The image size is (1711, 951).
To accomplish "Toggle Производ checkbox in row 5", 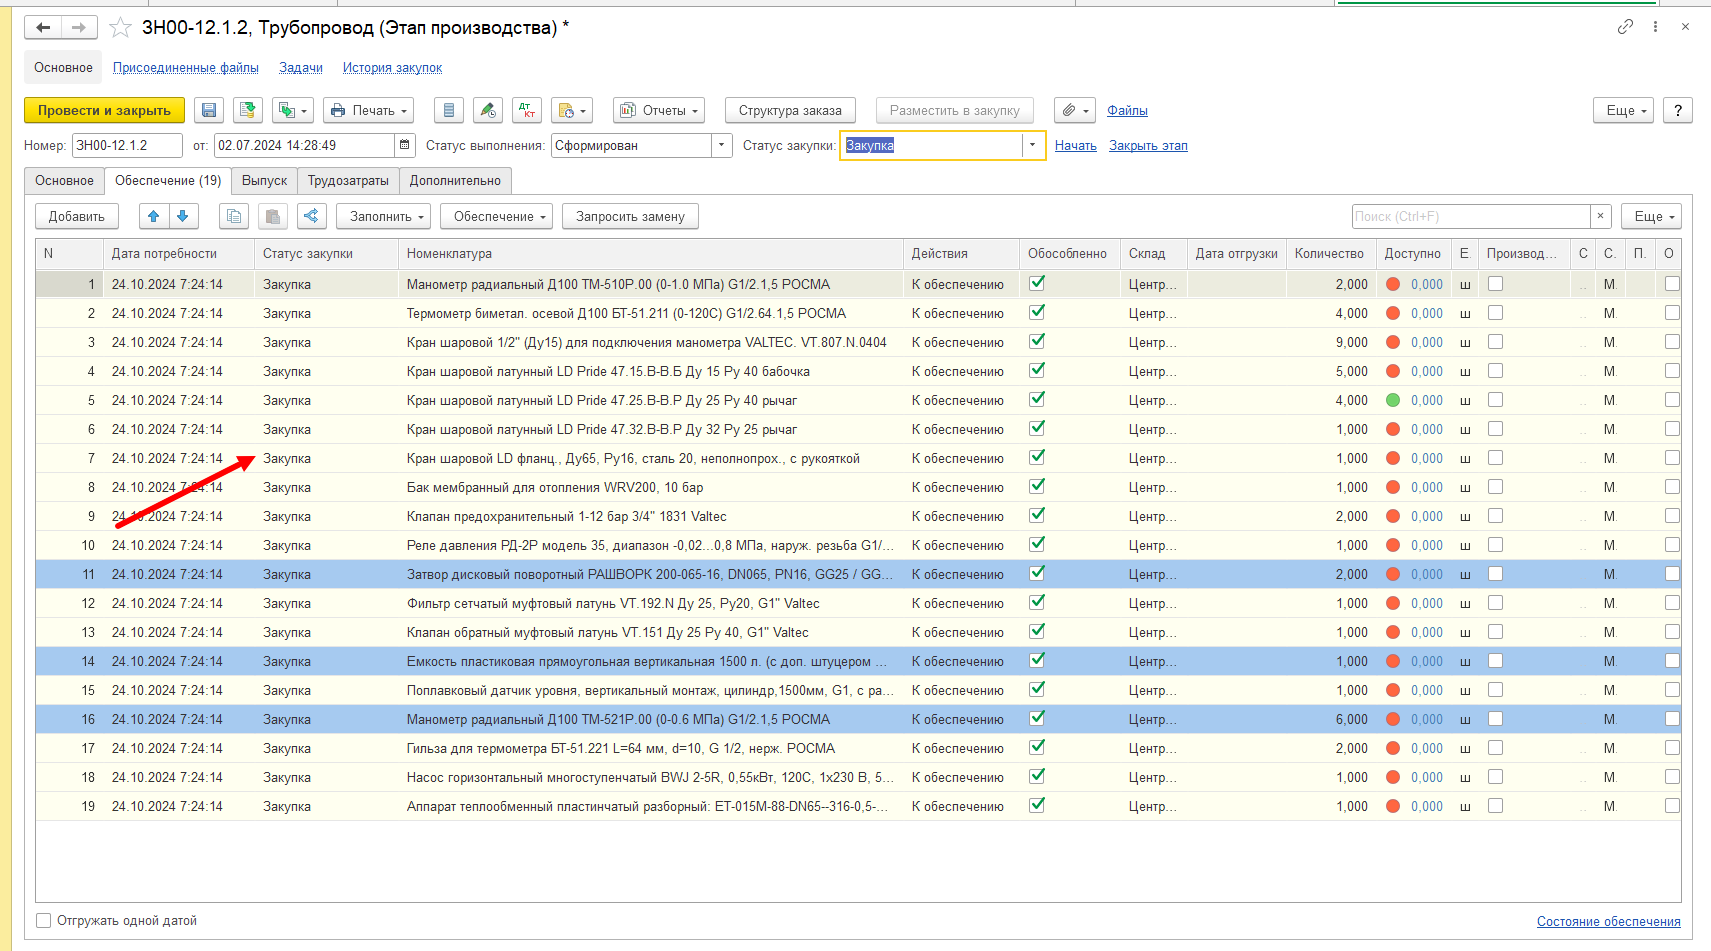I will click(x=1495, y=400).
